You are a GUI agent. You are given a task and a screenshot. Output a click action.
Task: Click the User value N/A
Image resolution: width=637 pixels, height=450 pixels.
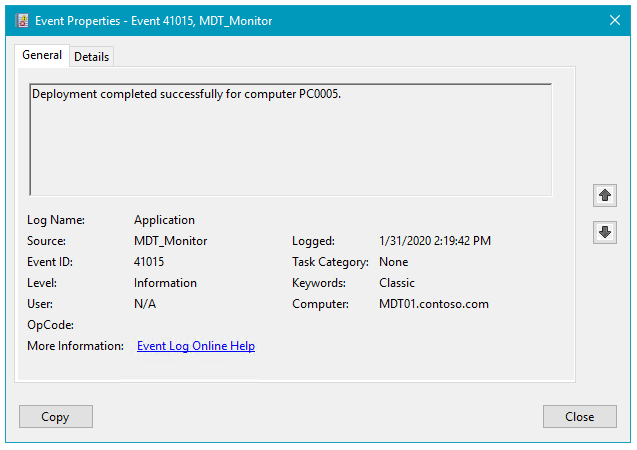click(x=145, y=304)
